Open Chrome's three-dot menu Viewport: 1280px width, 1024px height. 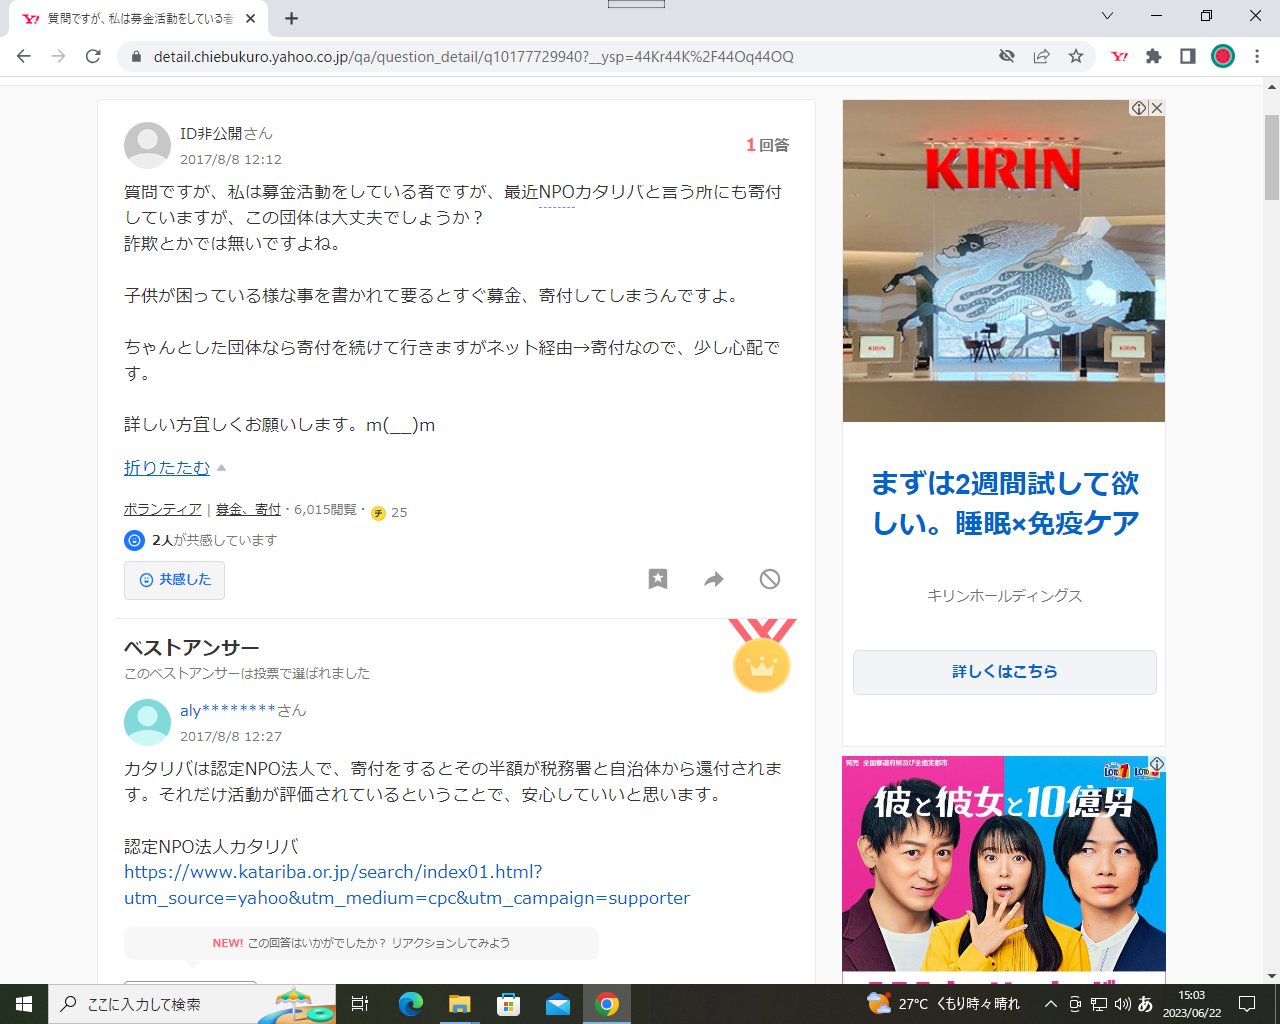[1257, 56]
